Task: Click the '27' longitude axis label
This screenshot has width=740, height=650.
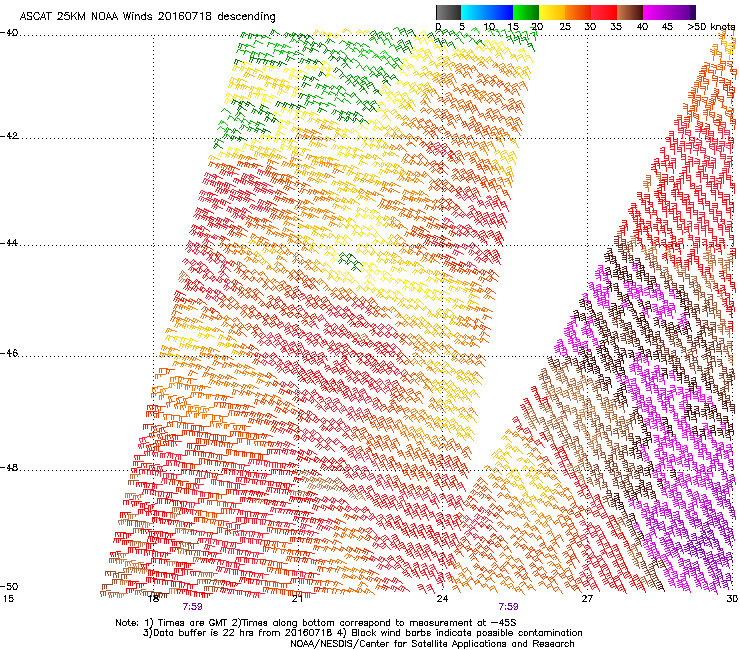Action: coord(587,599)
